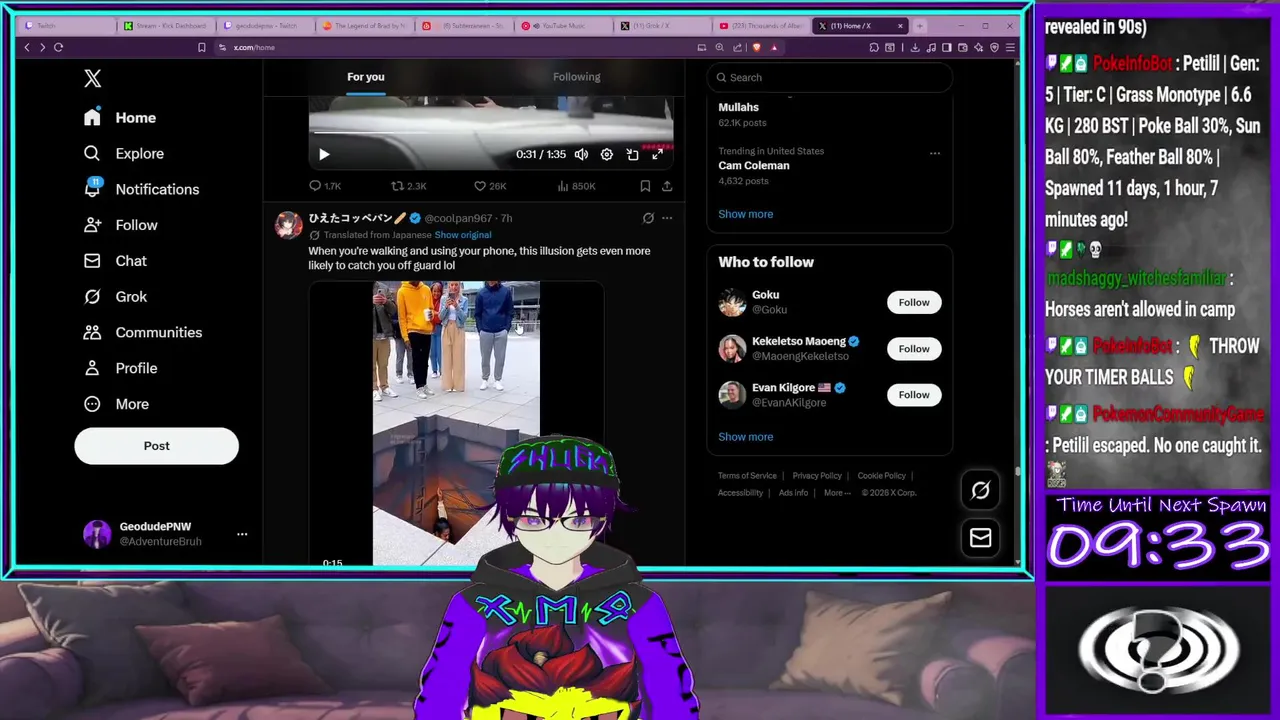This screenshot has height=720, width=1280.
Task: Open Chat messages in the sidebar
Action: click(x=116, y=261)
